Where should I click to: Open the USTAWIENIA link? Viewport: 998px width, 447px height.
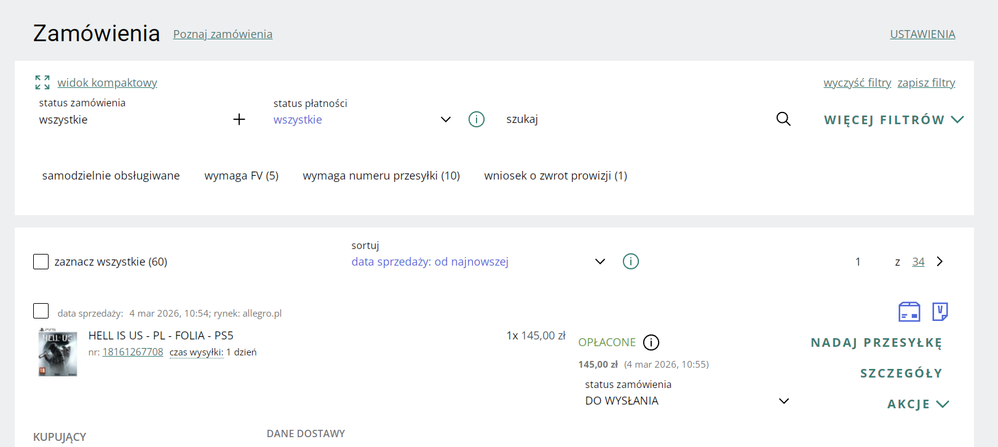coord(922,34)
